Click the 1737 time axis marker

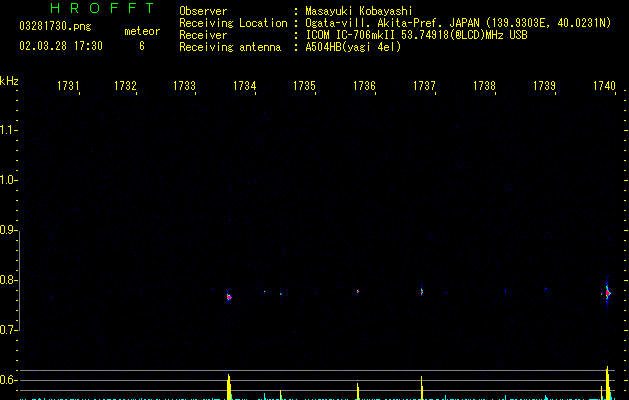click(424, 86)
